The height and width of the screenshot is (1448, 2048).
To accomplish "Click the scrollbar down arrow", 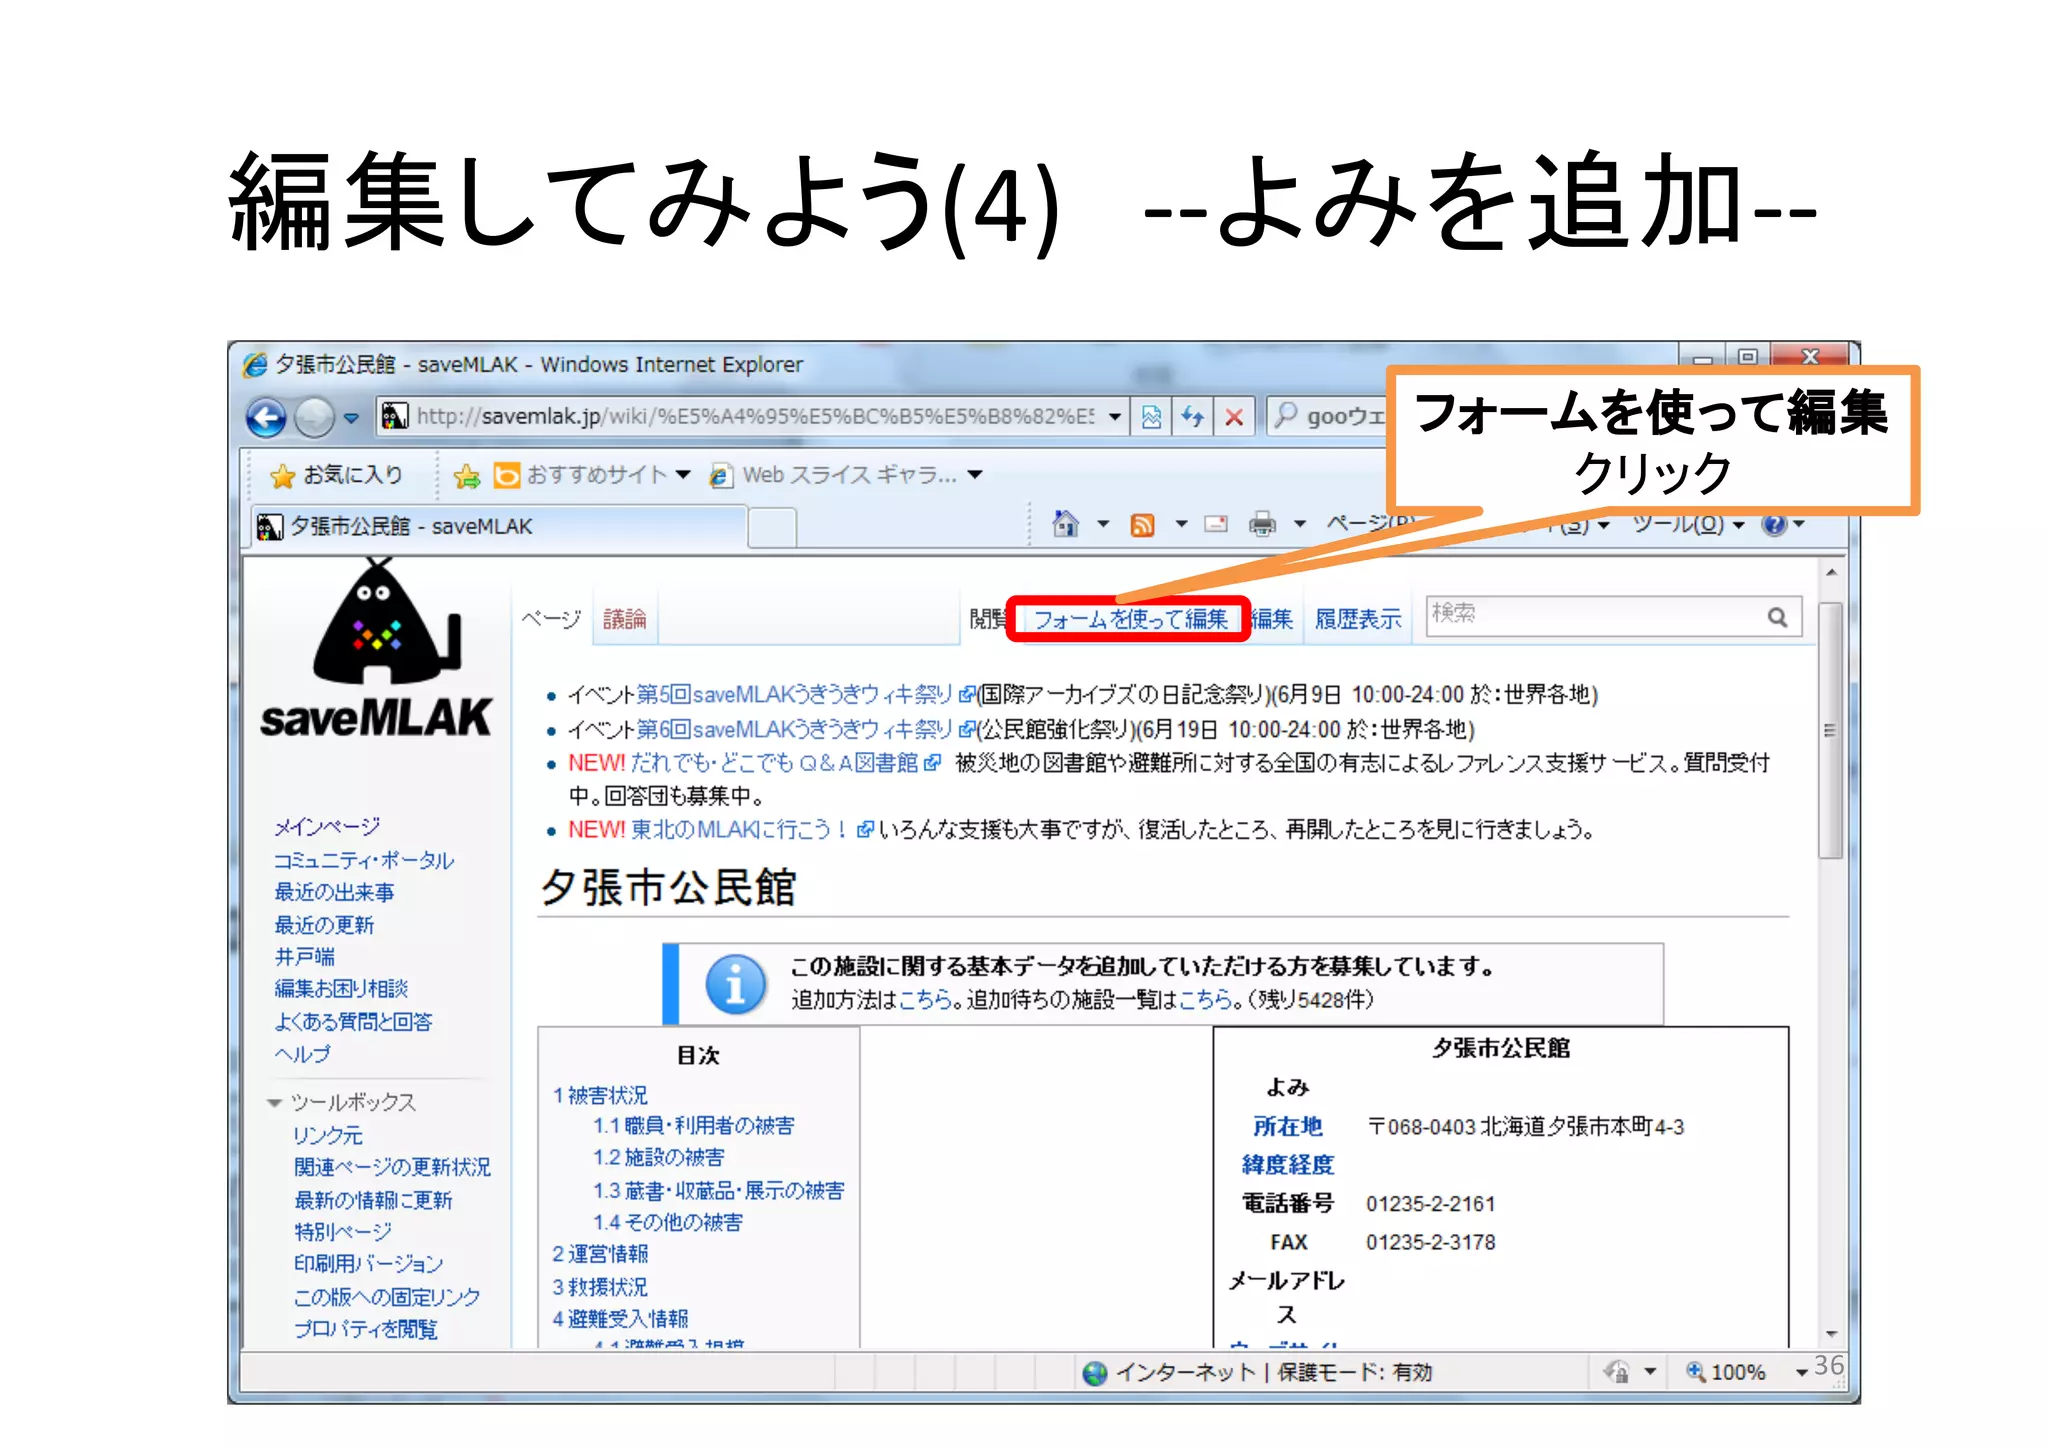I will pos(1831,1334).
